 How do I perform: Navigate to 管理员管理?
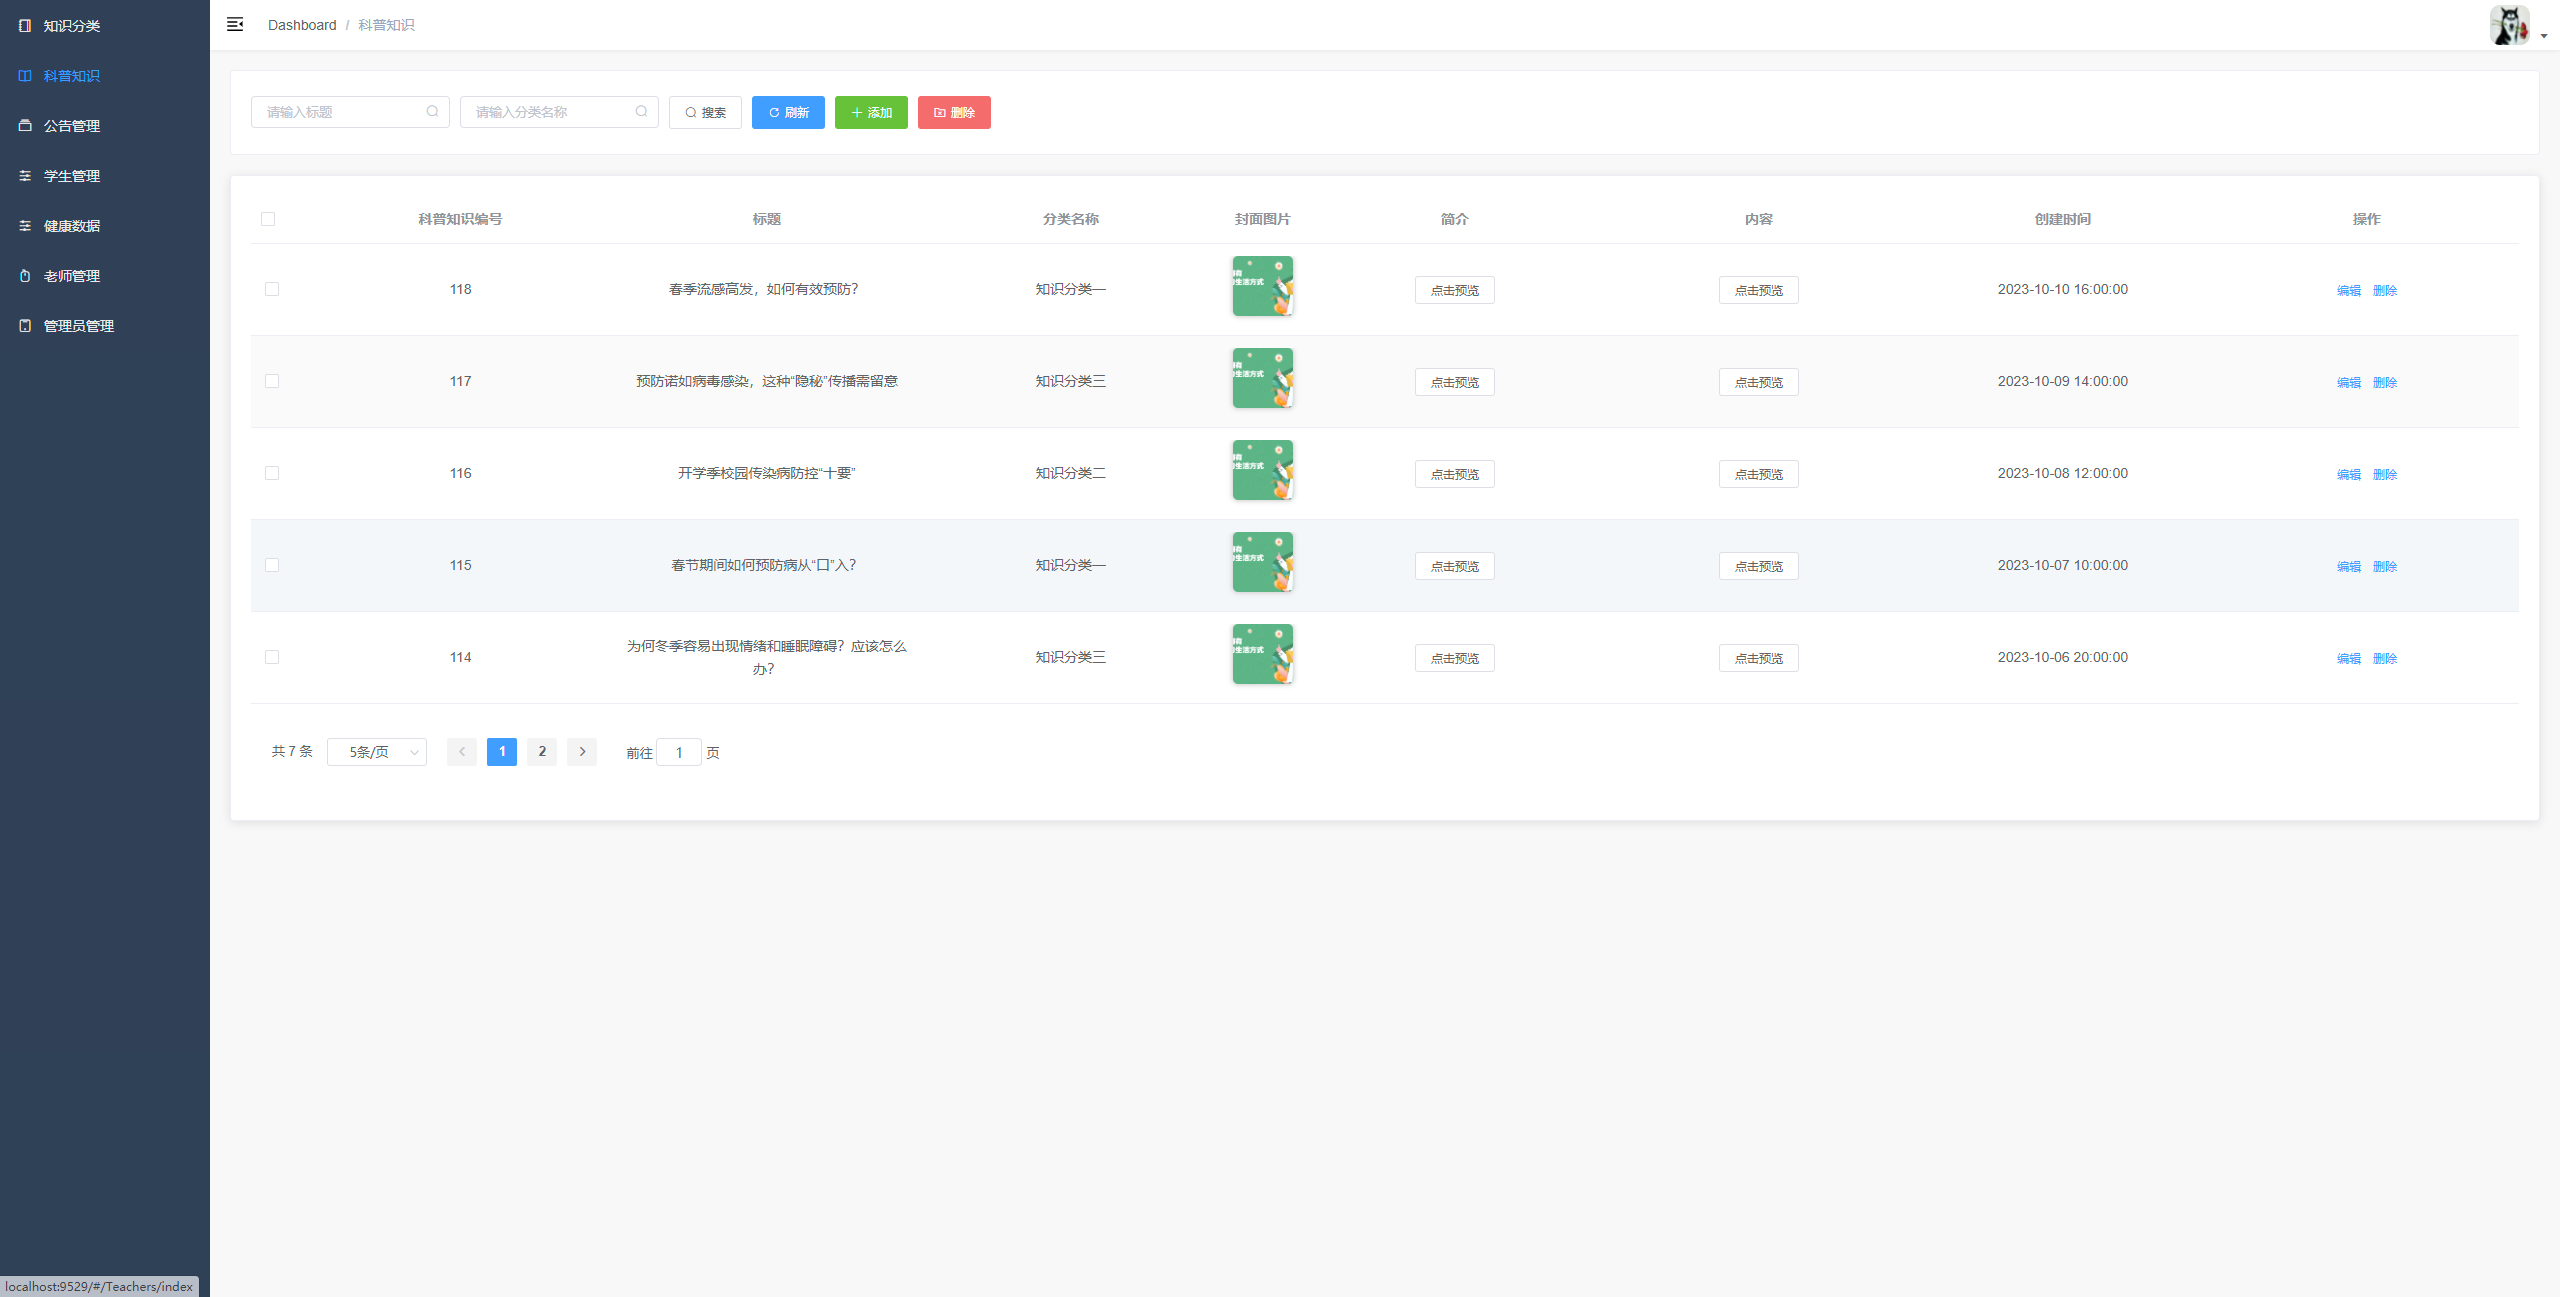pyautogui.click(x=105, y=326)
